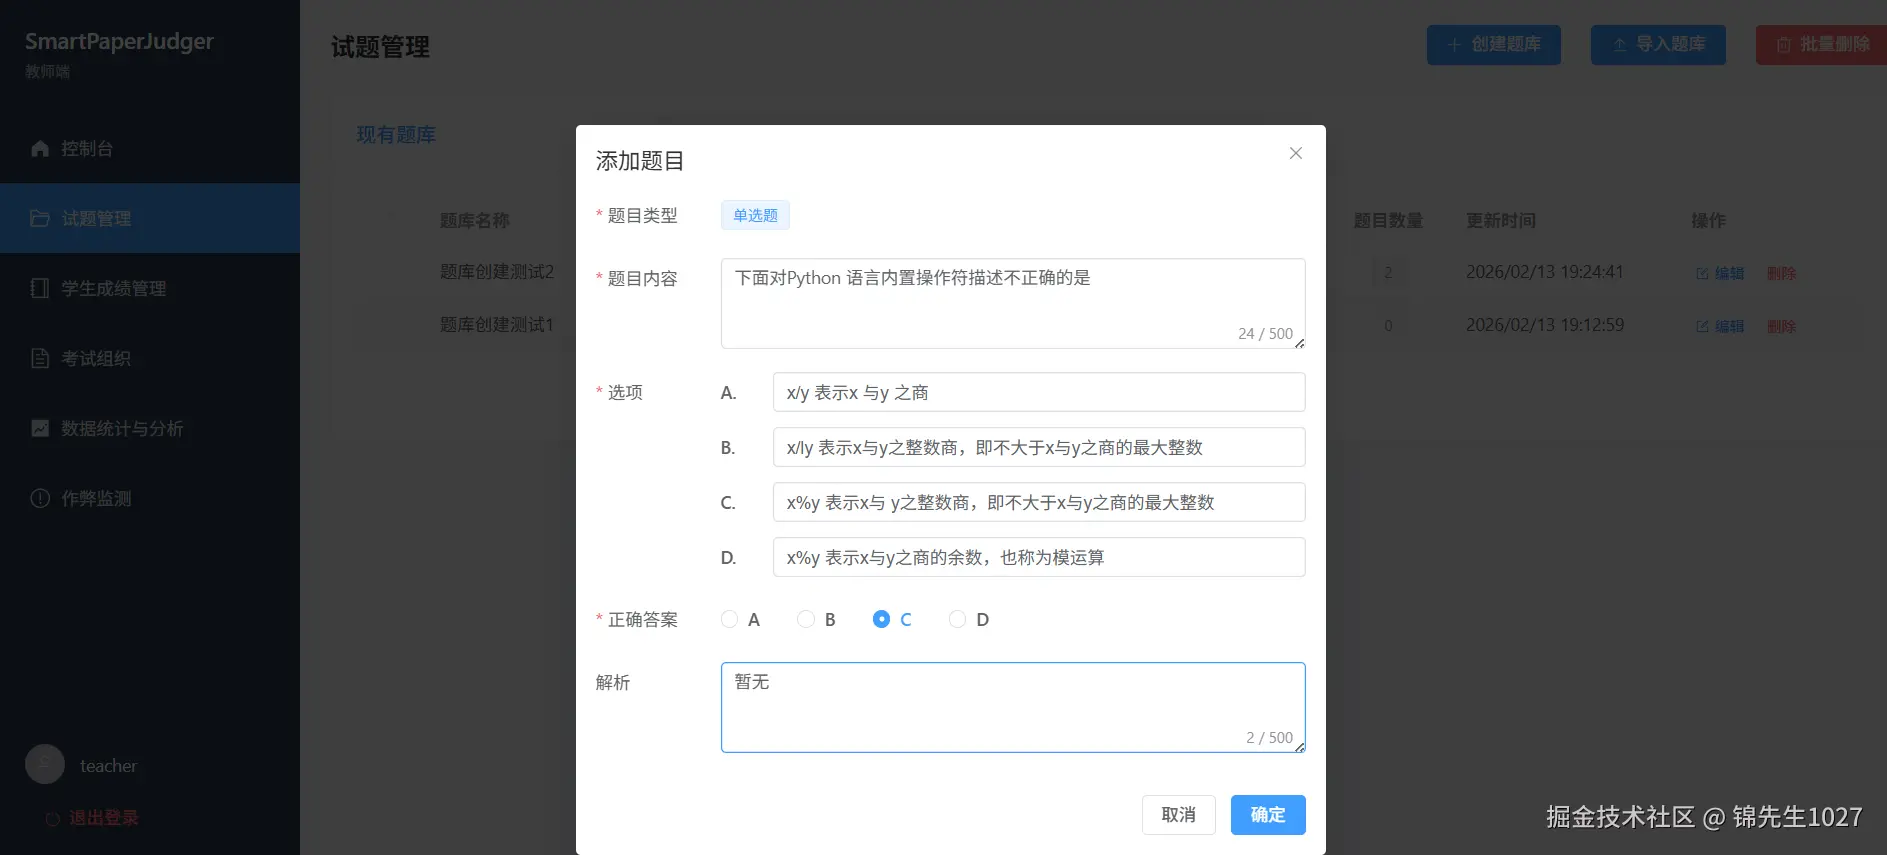The height and width of the screenshot is (855, 1887).
Task: Click the upload icon on 导入题库 button
Action: point(1619,45)
